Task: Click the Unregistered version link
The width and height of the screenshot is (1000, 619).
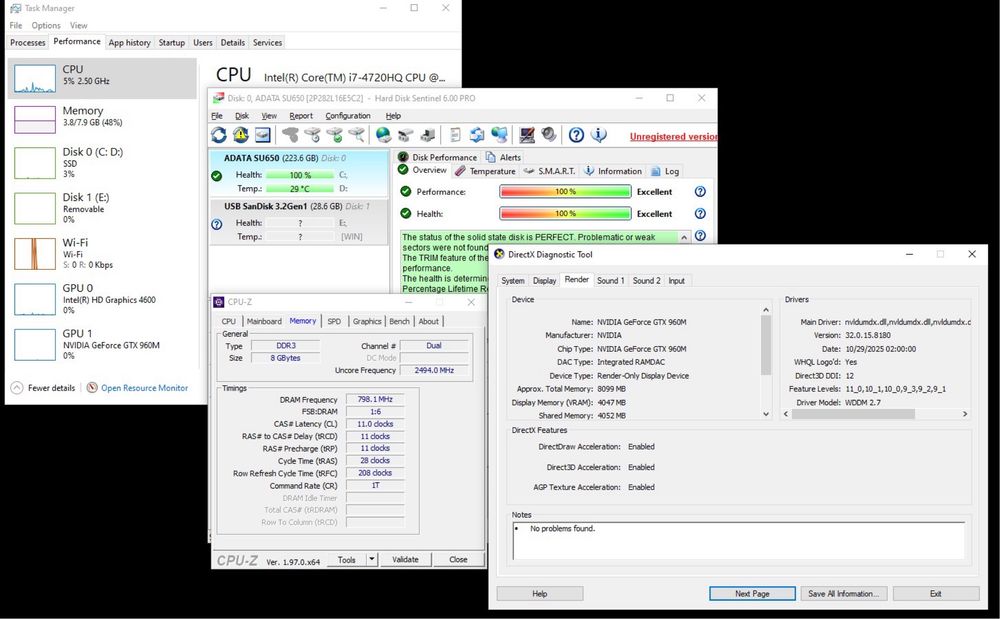Action: 673,136
